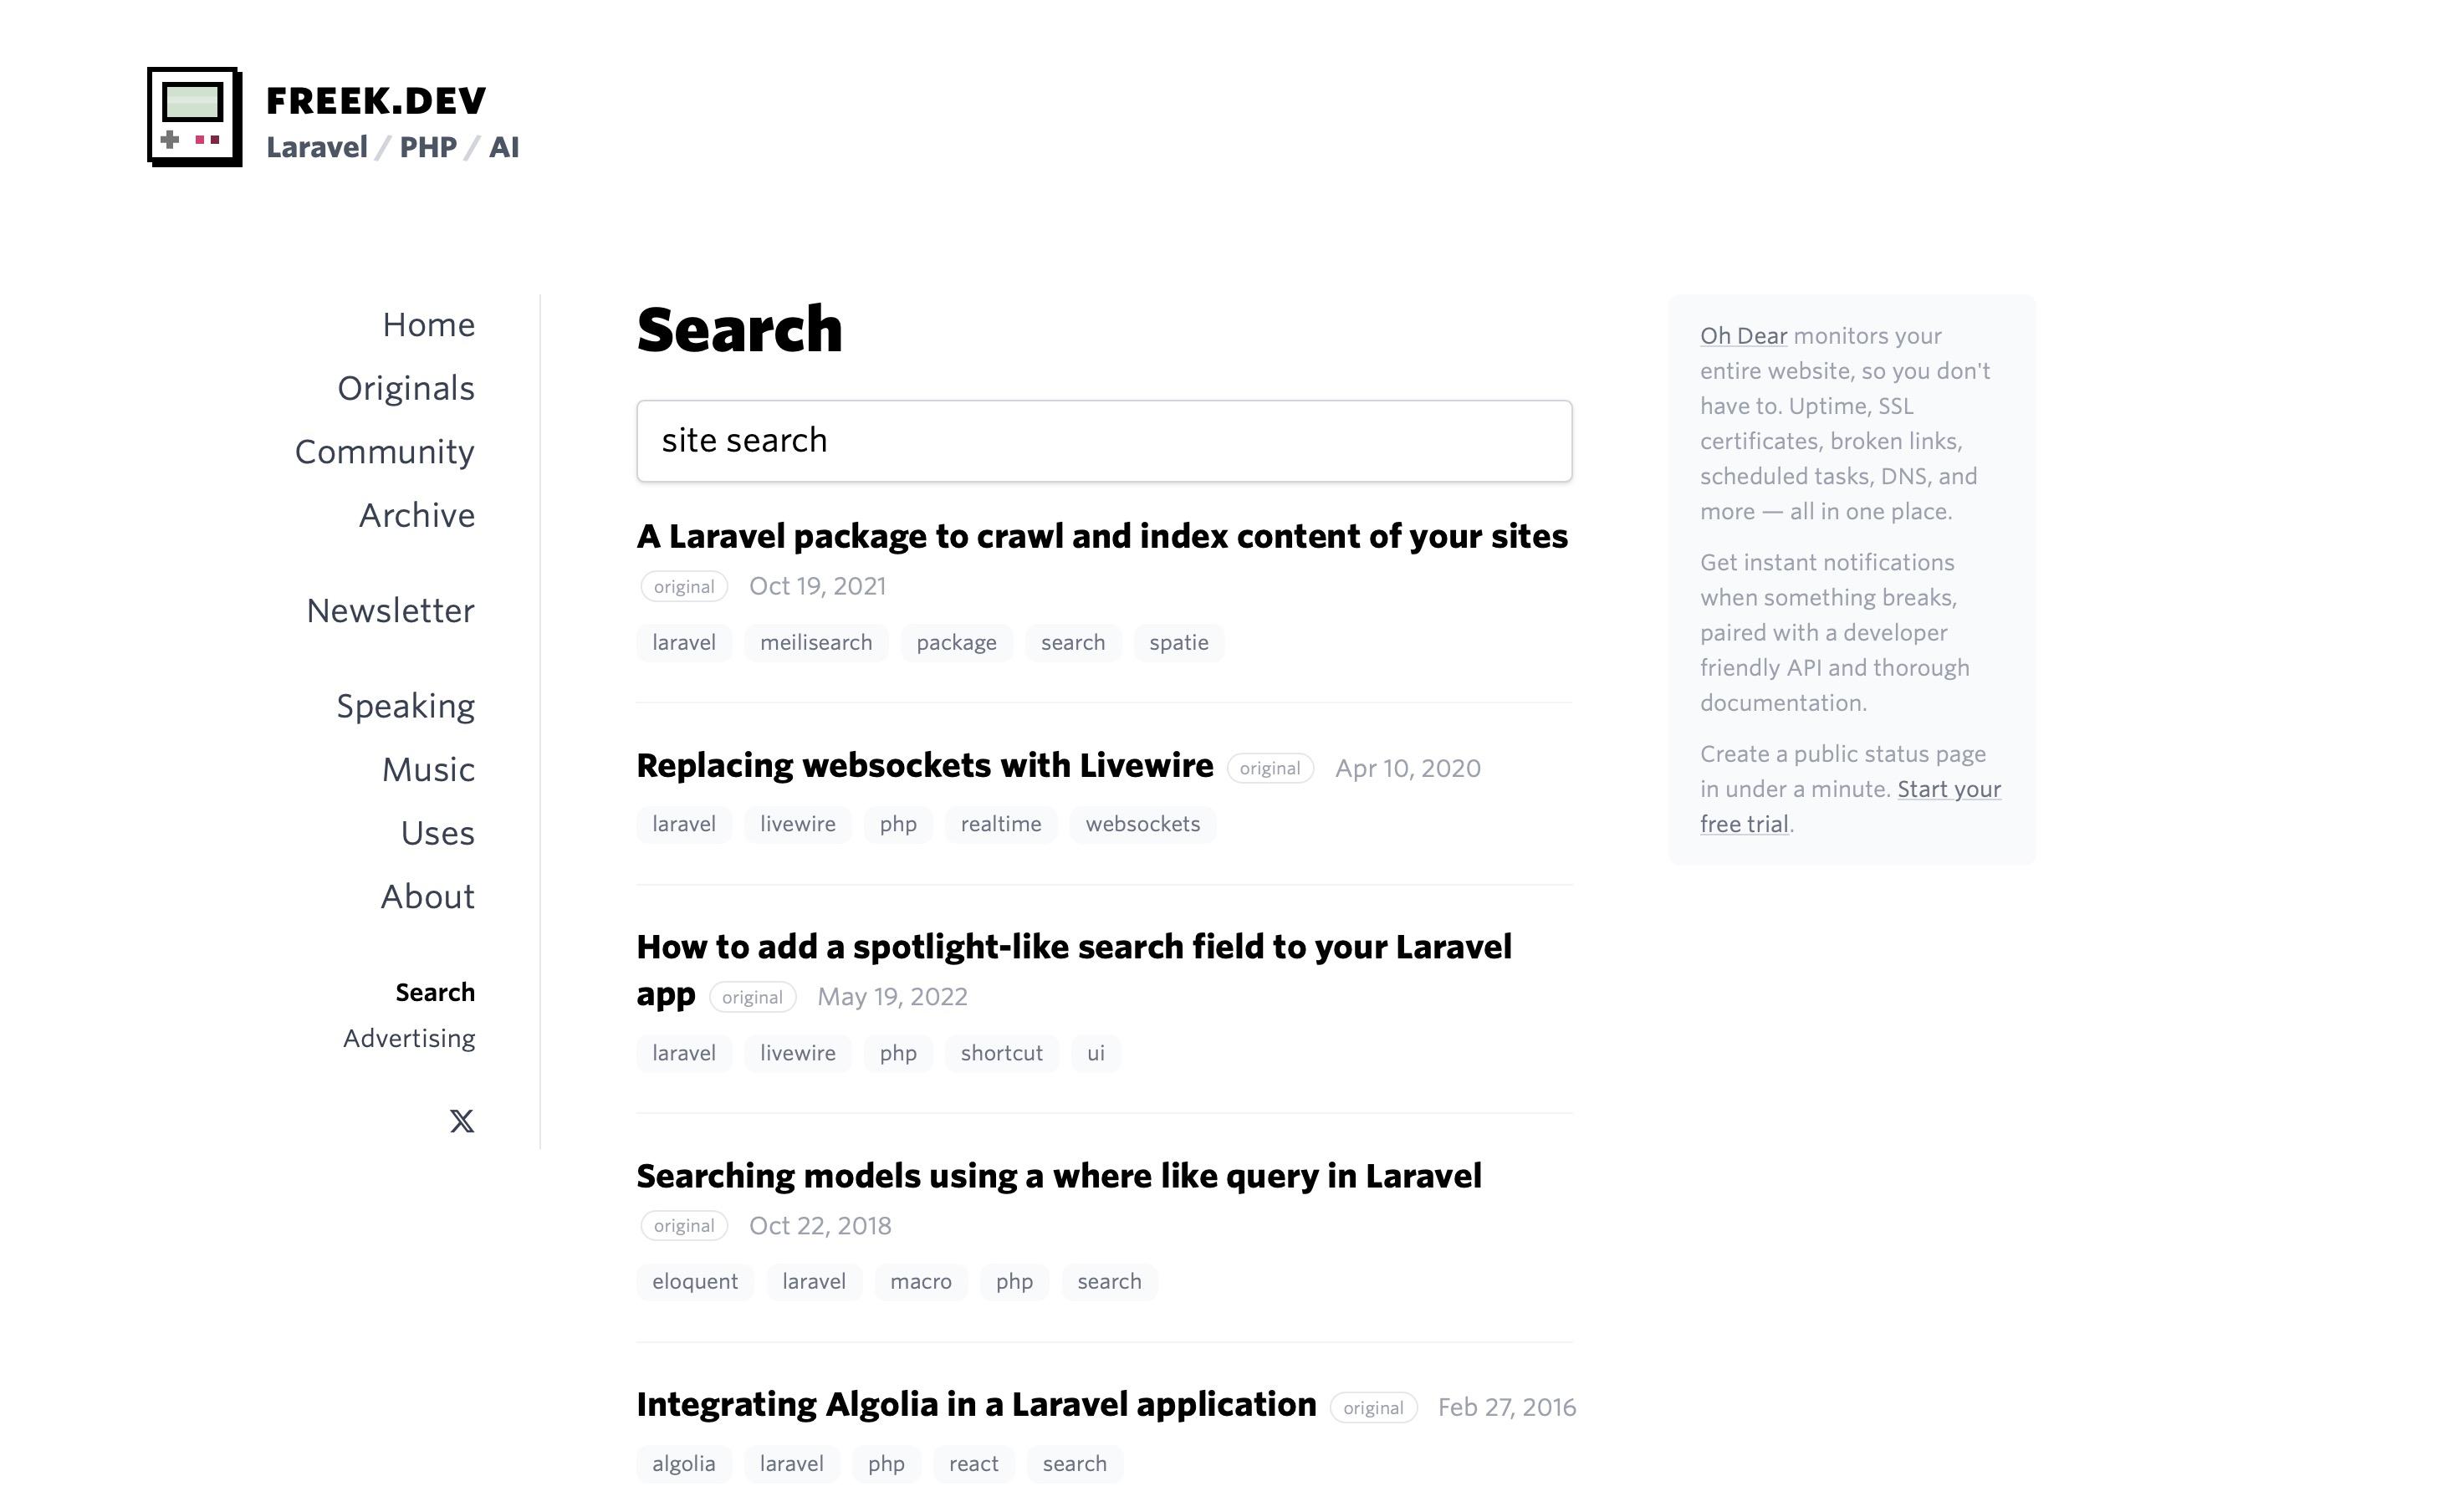Open the Advertising page link
Screen dimensions: 2437x1512
click(408, 1039)
